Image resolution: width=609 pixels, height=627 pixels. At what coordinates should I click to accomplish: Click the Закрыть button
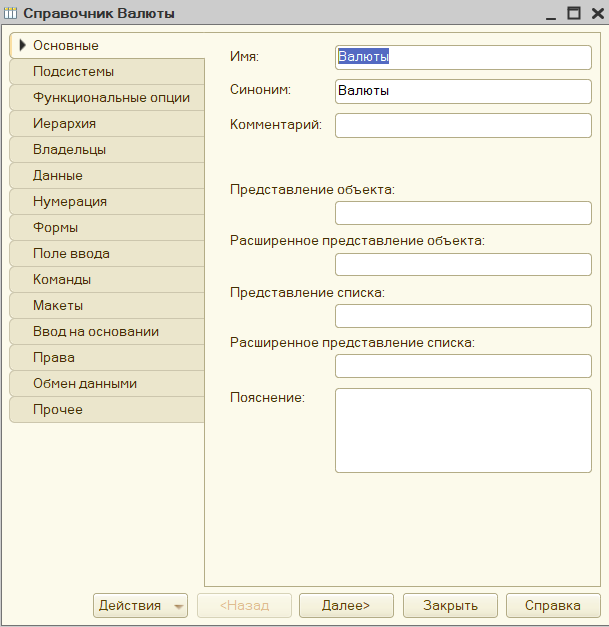coord(450,605)
